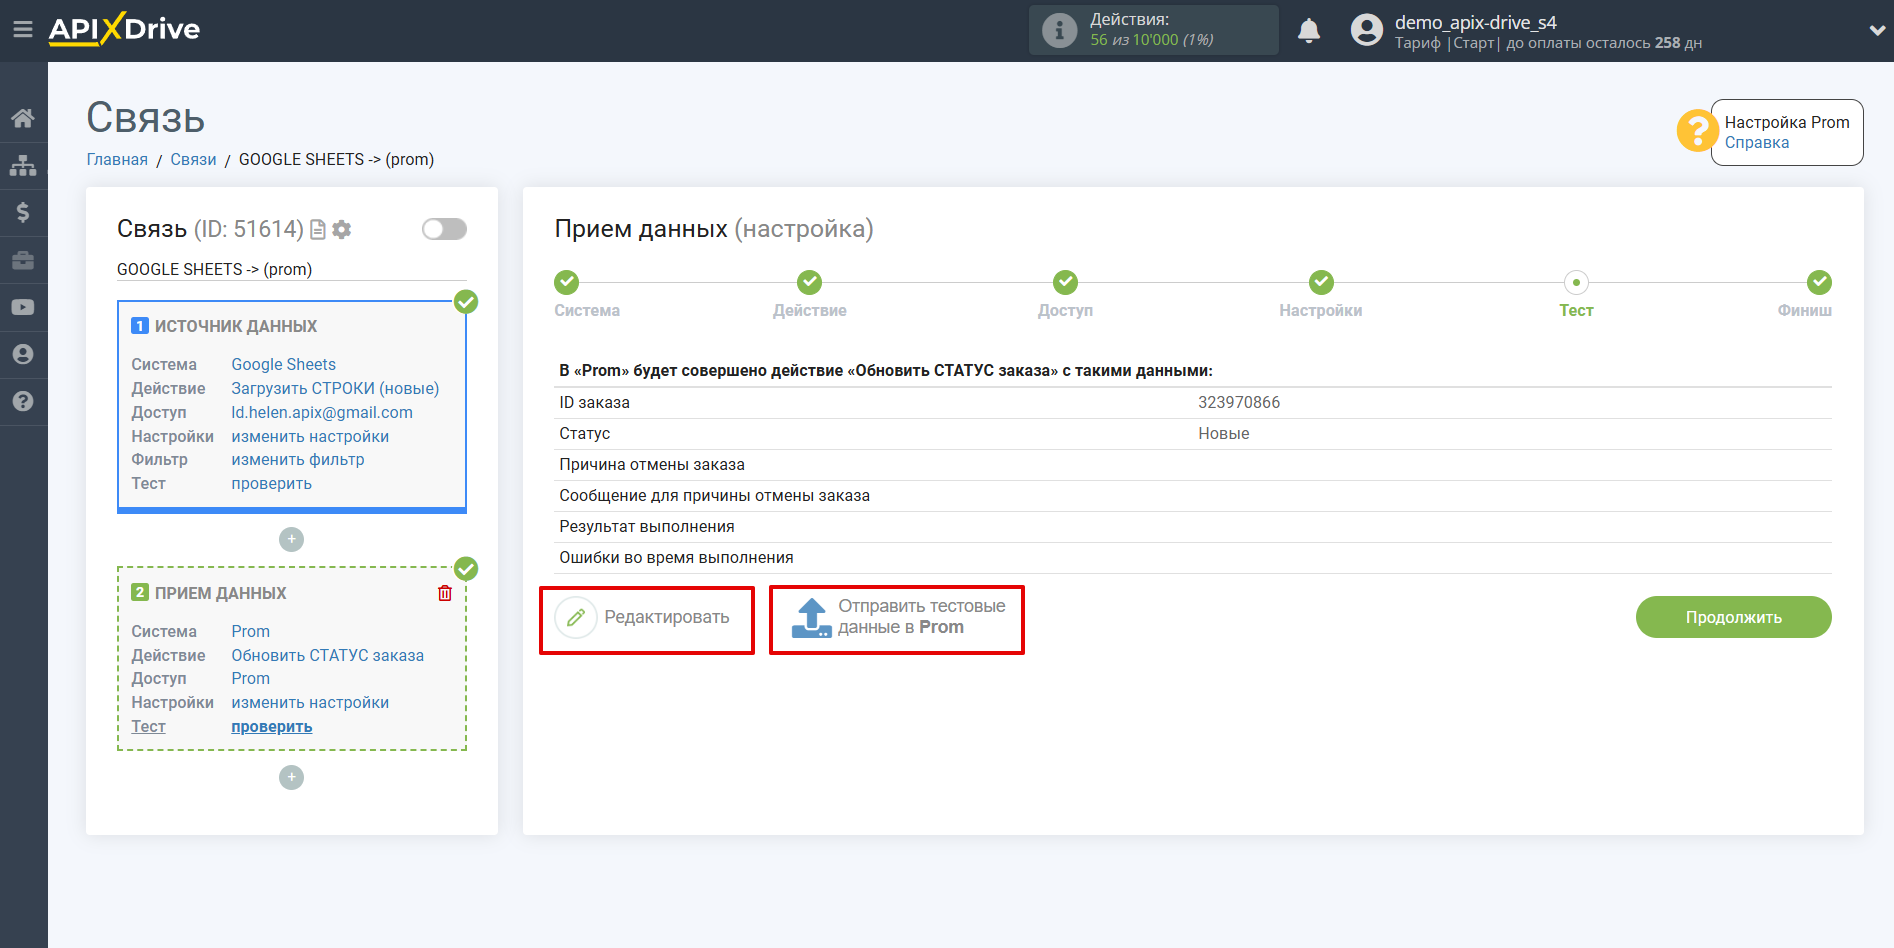Viewport: 1894px width, 948px height.
Task: Open connections sitemap icon in sidebar
Action: point(23,165)
